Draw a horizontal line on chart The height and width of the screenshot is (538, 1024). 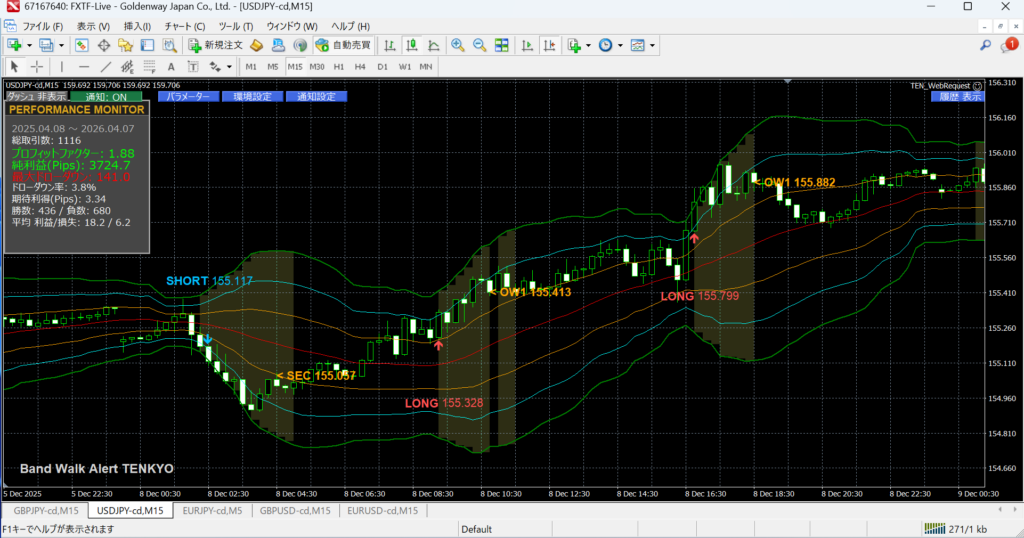click(84, 66)
